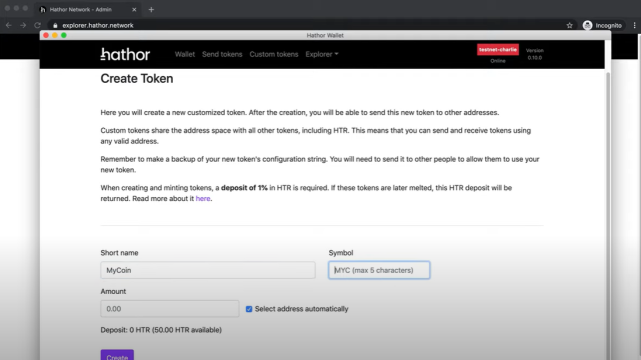The width and height of the screenshot is (641, 360).
Task: Click the Version 0.10.0 label
Action: (535, 54)
